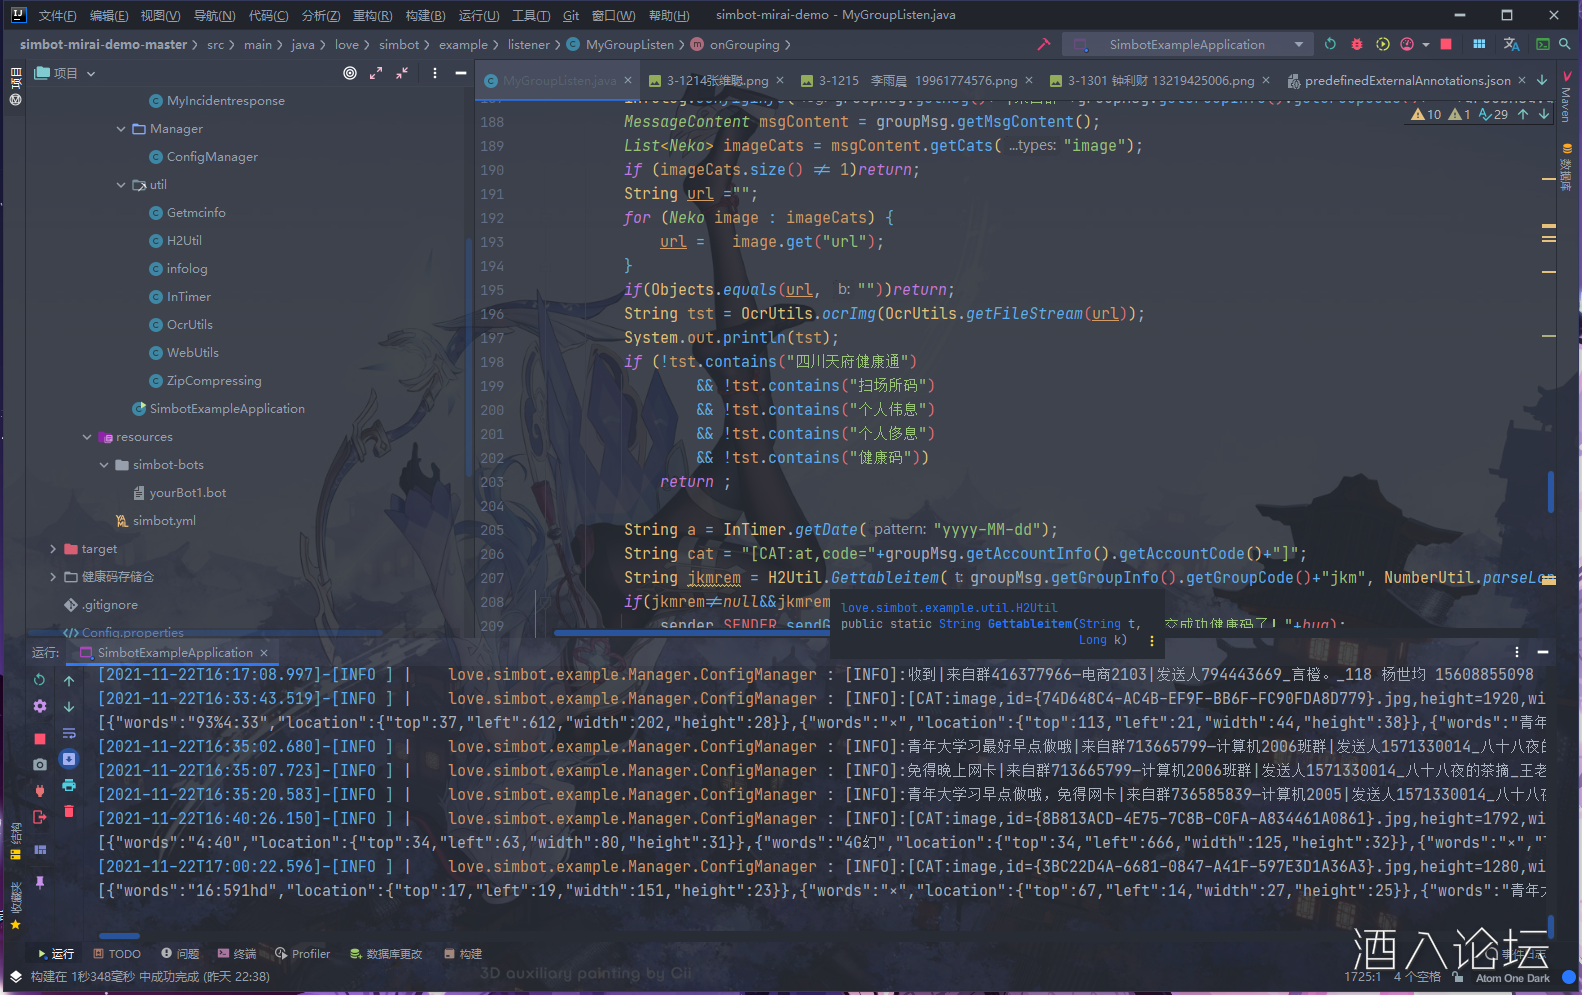Toggle soft-wrap in run console
The width and height of the screenshot is (1582, 995).
69,733
